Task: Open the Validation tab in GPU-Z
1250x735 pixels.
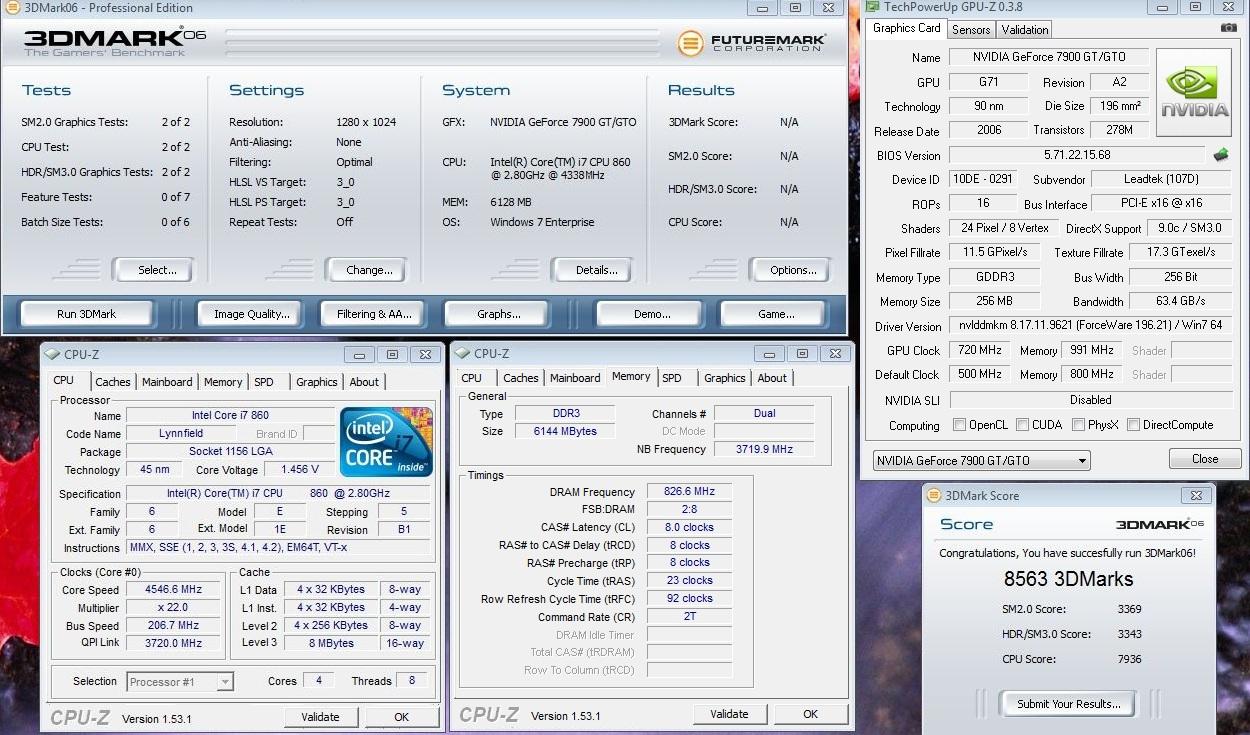Action: tap(1025, 30)
